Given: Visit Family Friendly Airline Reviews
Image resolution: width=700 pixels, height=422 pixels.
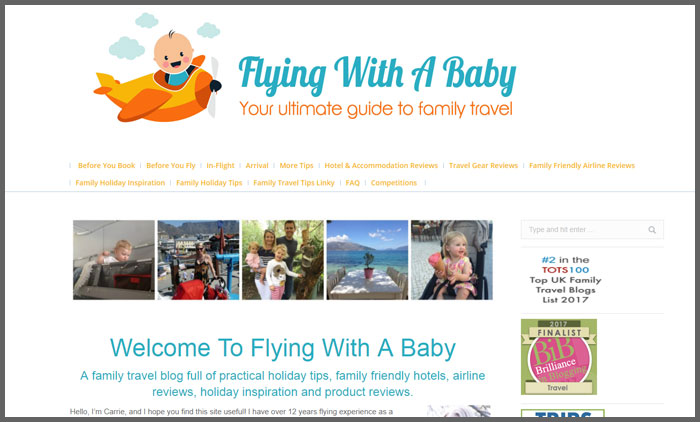Looking at the screenshot, I should pos(582,166).
